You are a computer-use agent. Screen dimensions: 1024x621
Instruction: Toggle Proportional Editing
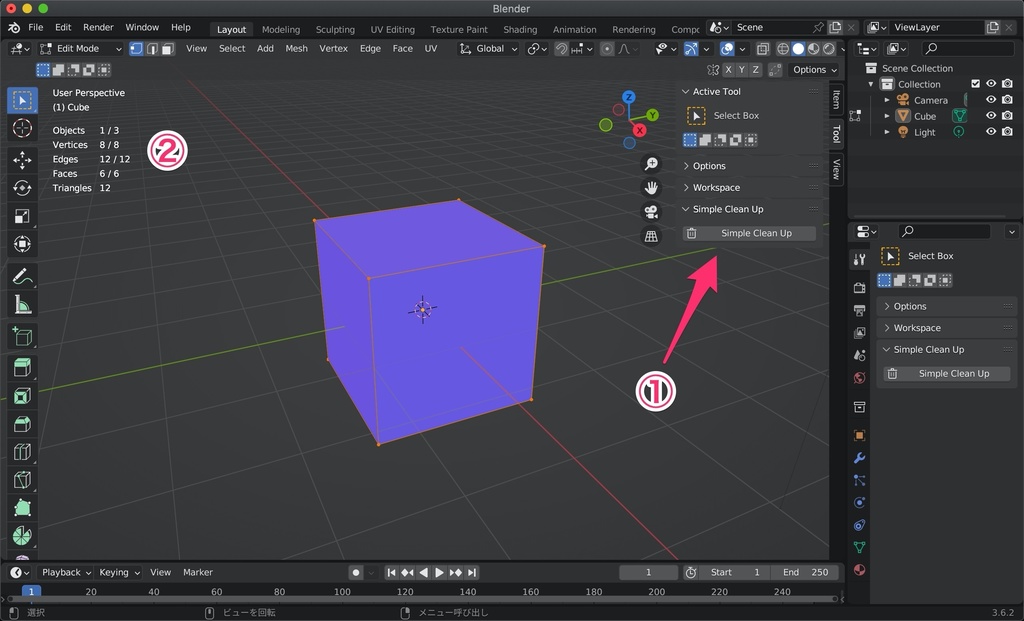[x=607, y=48]
